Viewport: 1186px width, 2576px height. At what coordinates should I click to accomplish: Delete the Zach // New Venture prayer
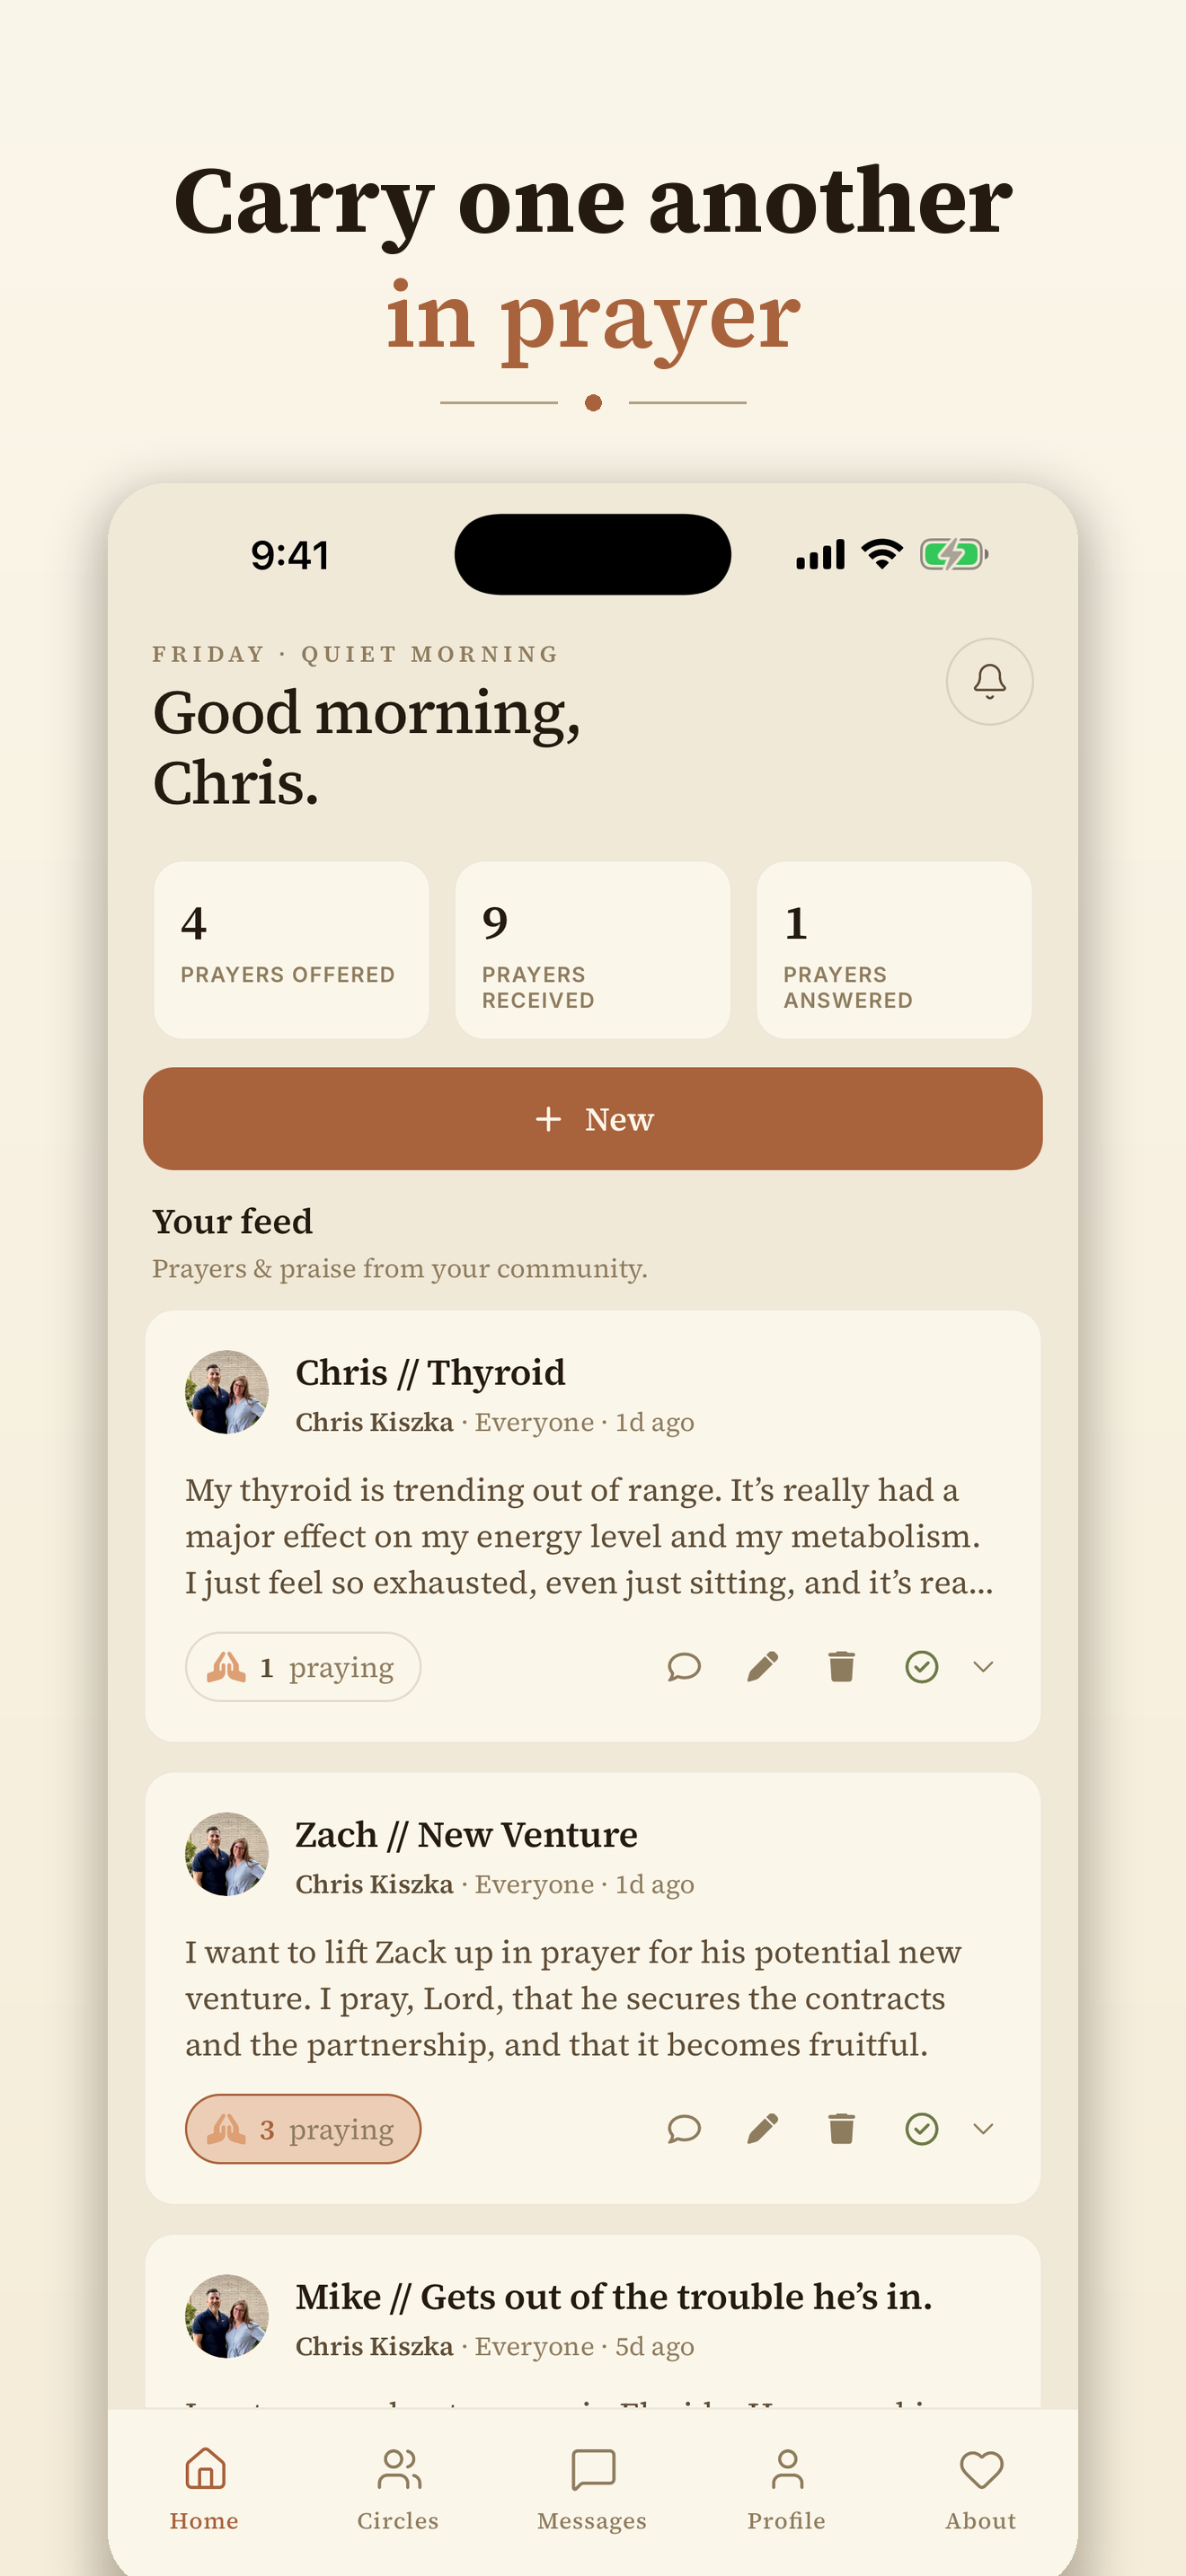[842, 2128]
